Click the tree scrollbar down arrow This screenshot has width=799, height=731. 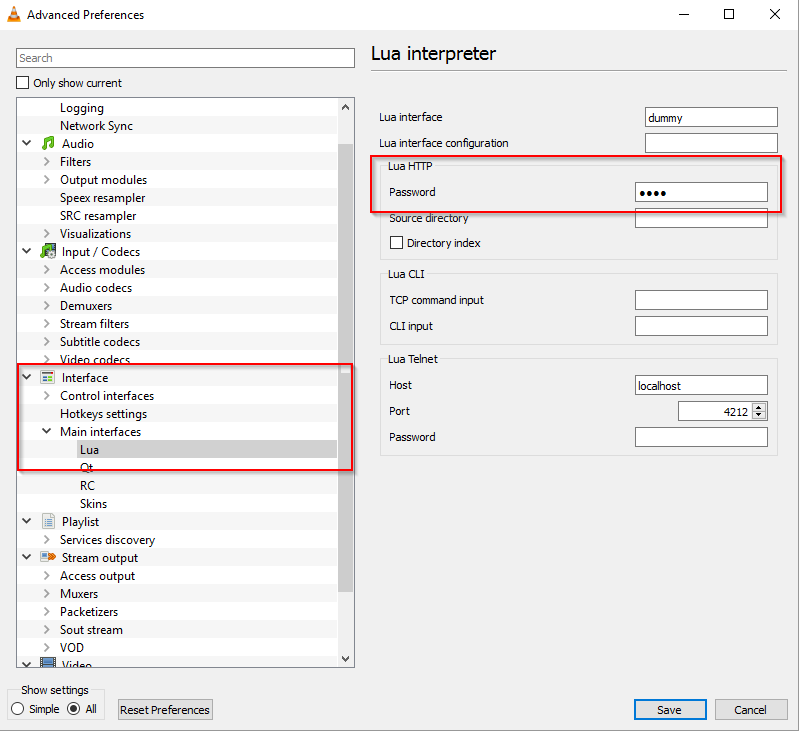pos(345,659)
